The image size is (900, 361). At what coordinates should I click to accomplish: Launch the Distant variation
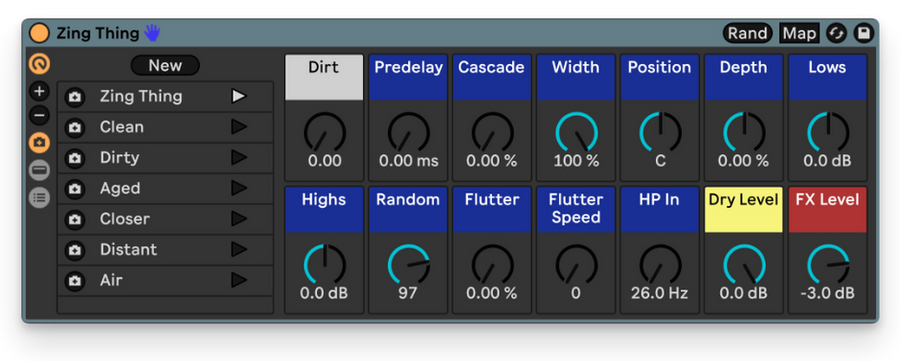(x=239, y=249)
